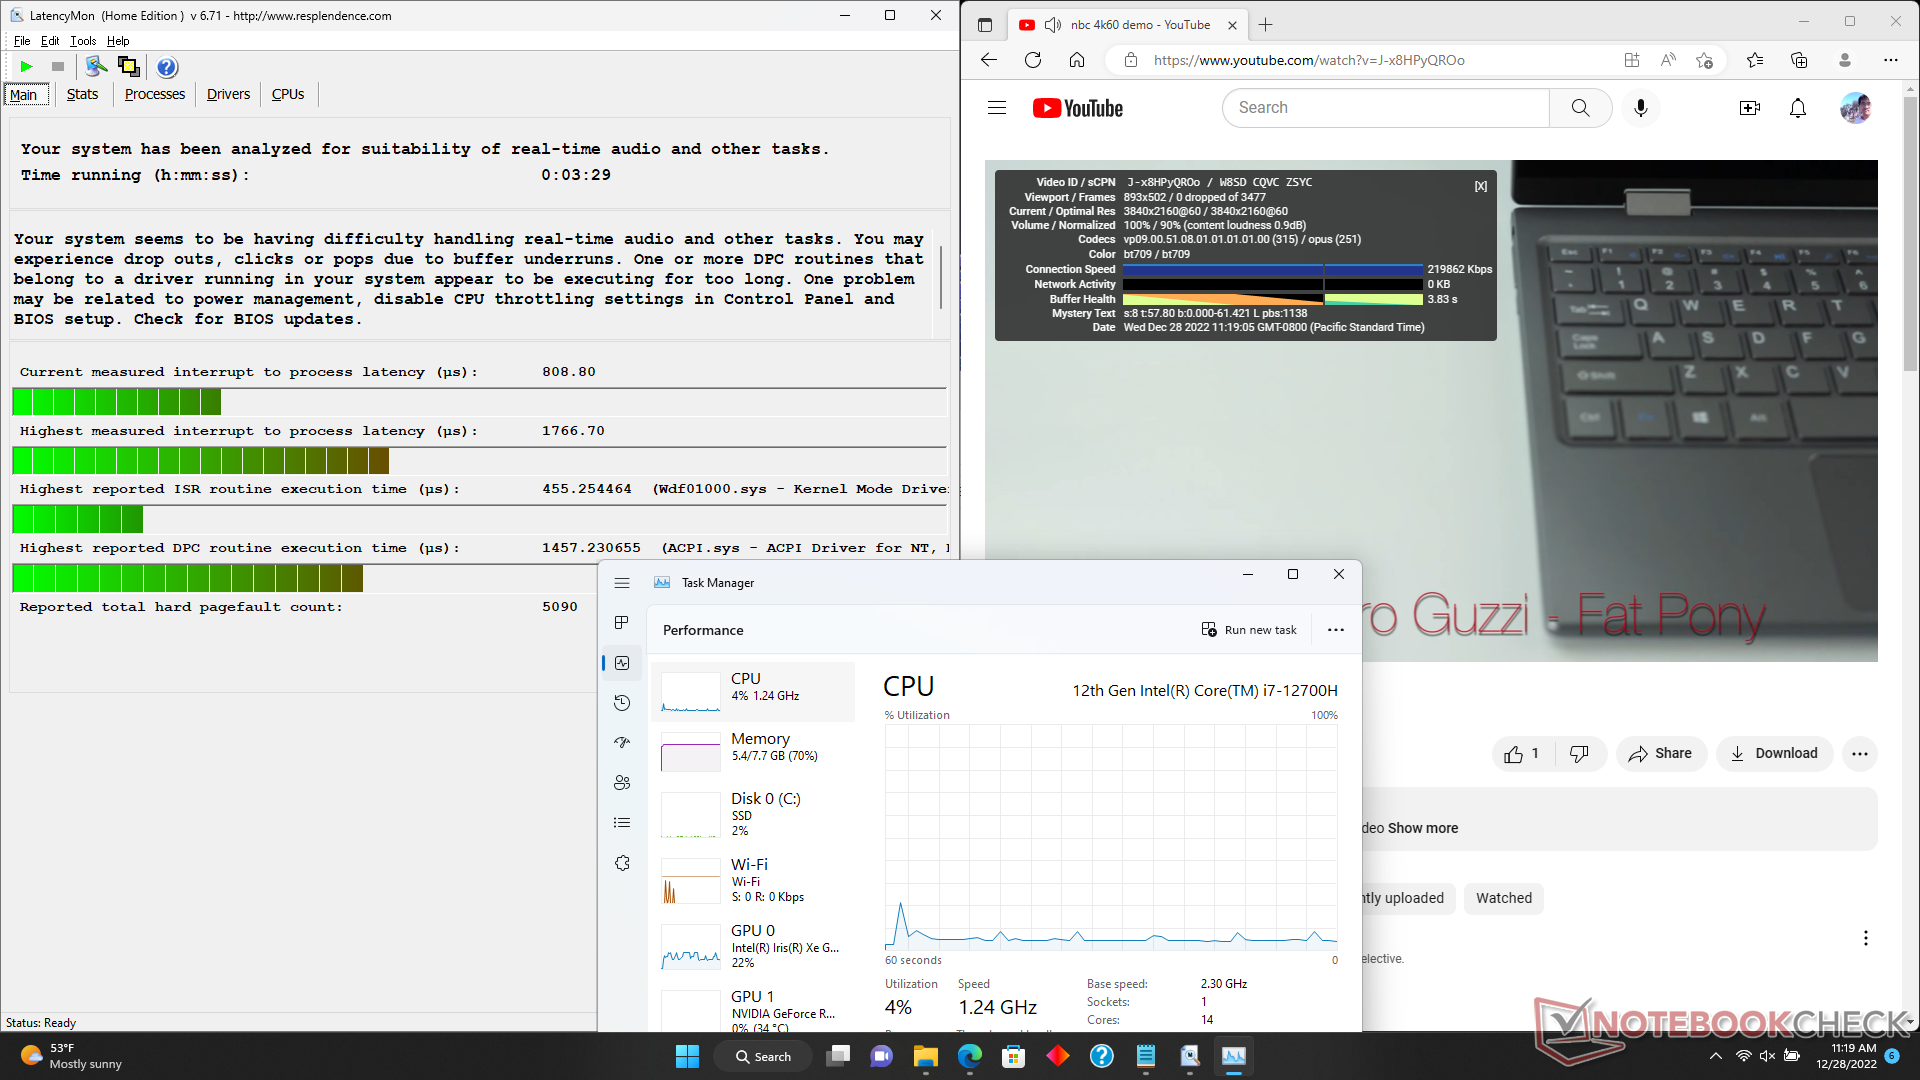Click the blue LatencyMon help question mark
The height and width of the screenshot is (1080, 1920).
(167, 67)
